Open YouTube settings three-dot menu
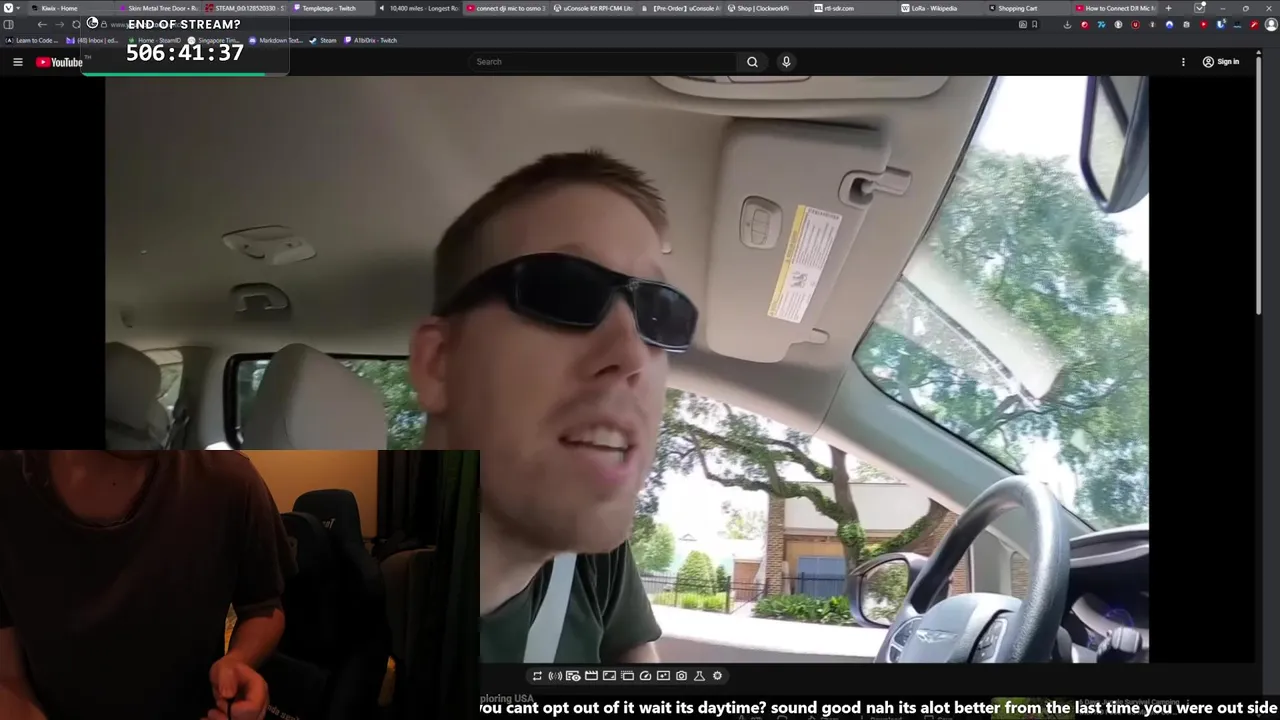This screenshot has height=720, width=1280. pos(1183,62)
